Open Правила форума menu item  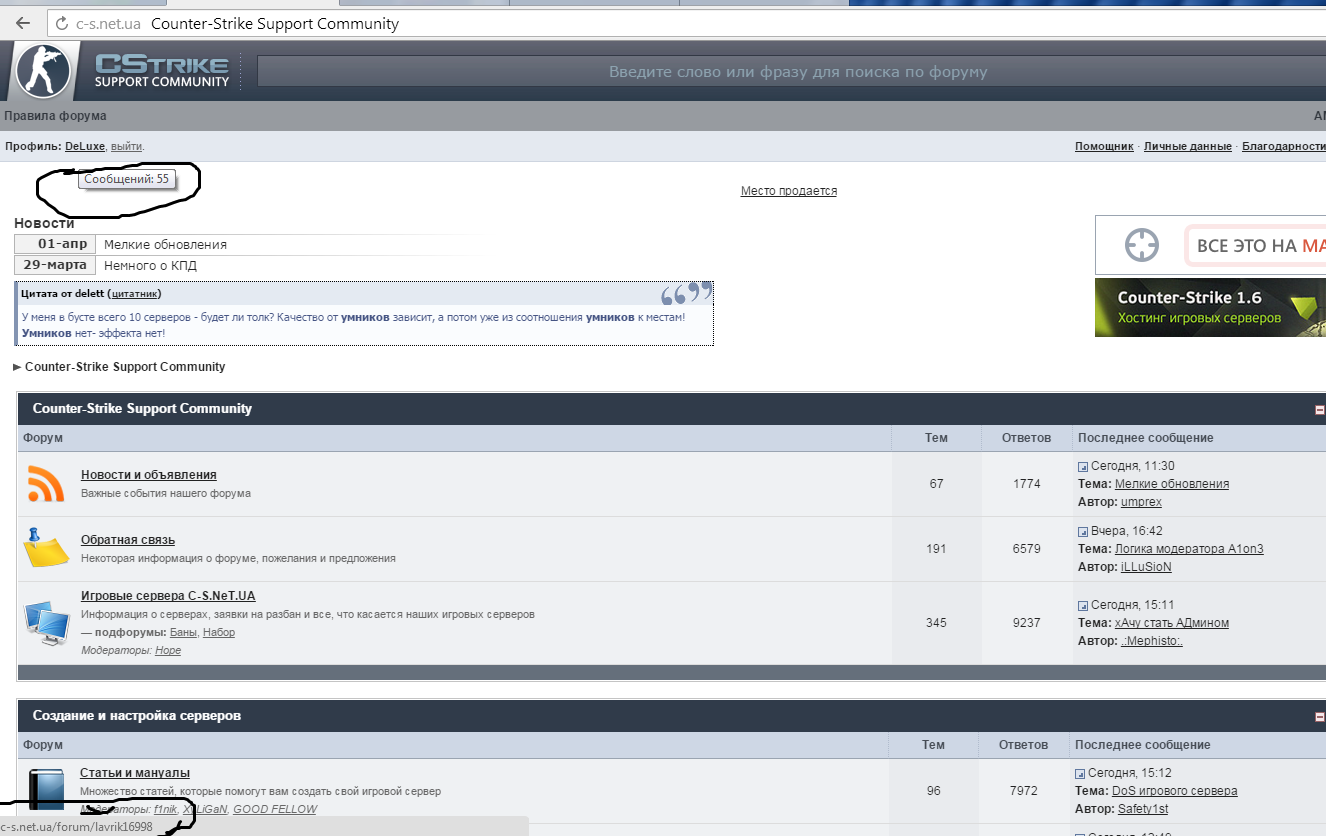(56, 116)
